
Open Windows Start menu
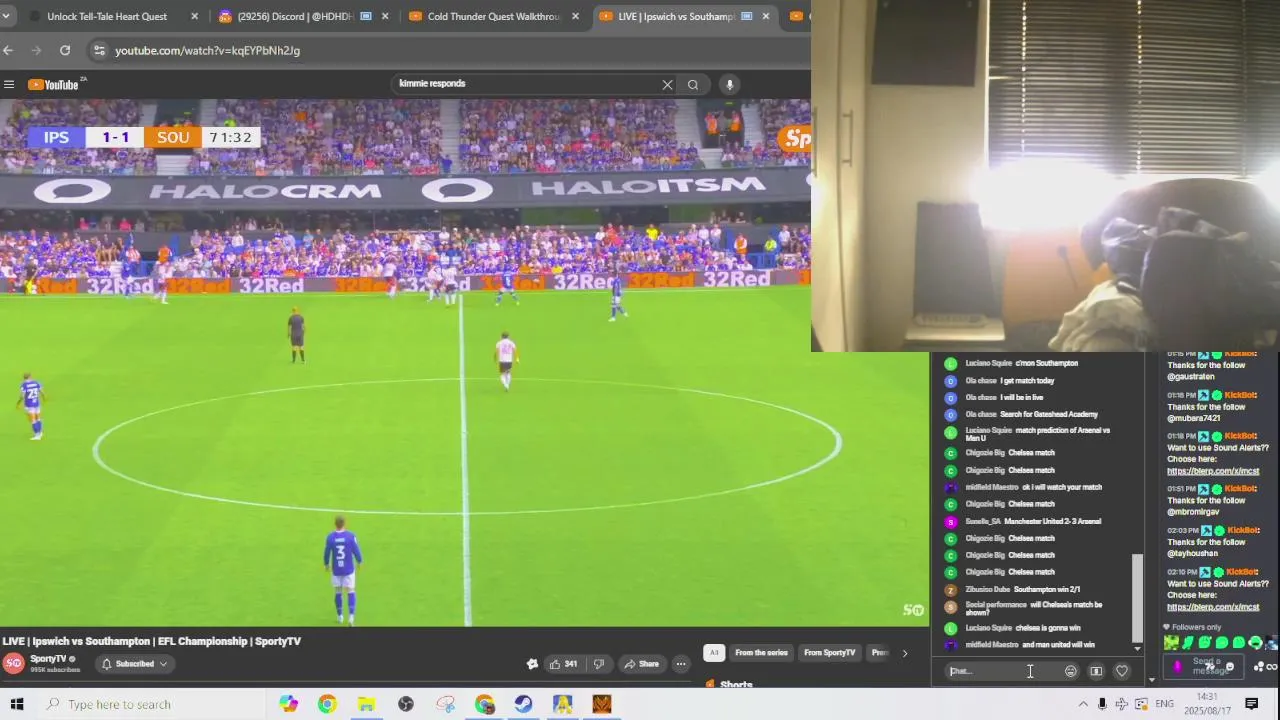coord(16,704)
